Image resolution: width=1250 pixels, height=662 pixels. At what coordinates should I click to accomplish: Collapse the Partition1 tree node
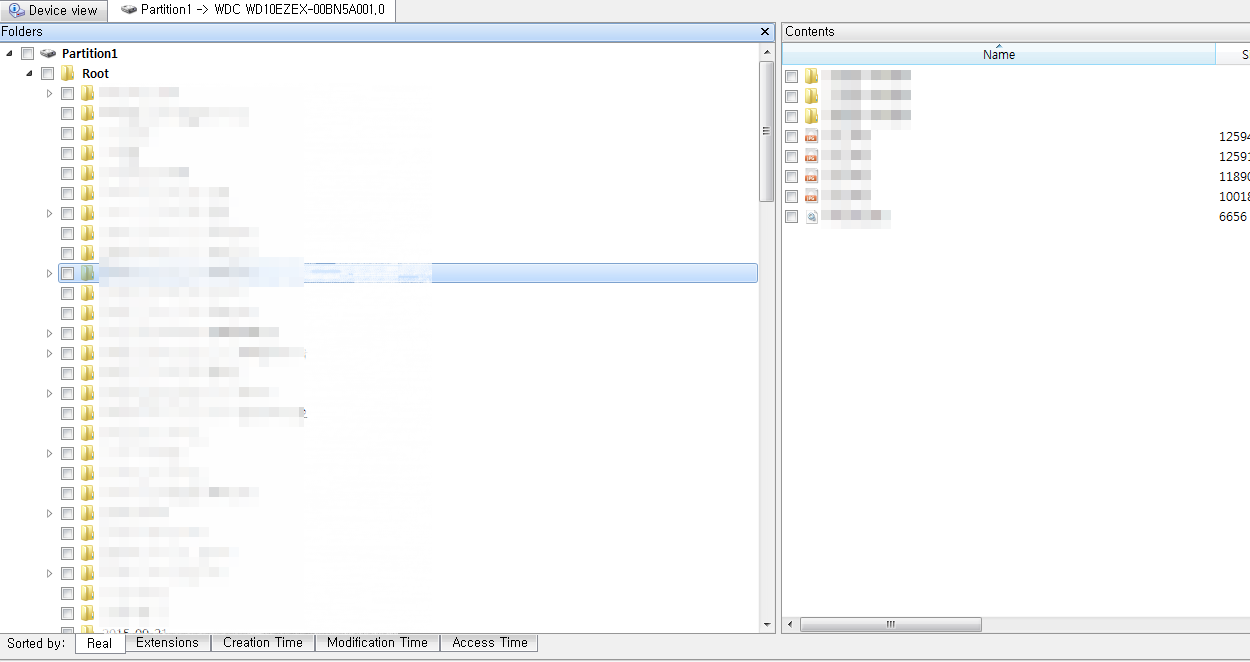[x=9, y=53]
